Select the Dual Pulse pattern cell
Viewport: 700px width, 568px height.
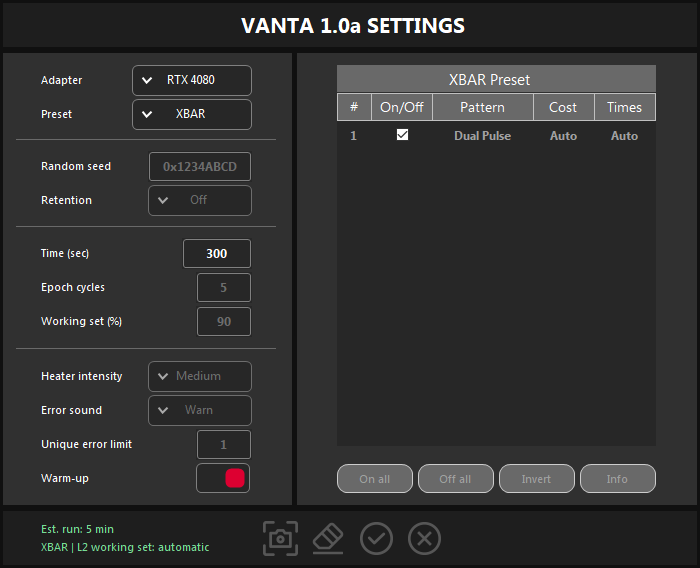pyautogui.click(x=483, y=136)
